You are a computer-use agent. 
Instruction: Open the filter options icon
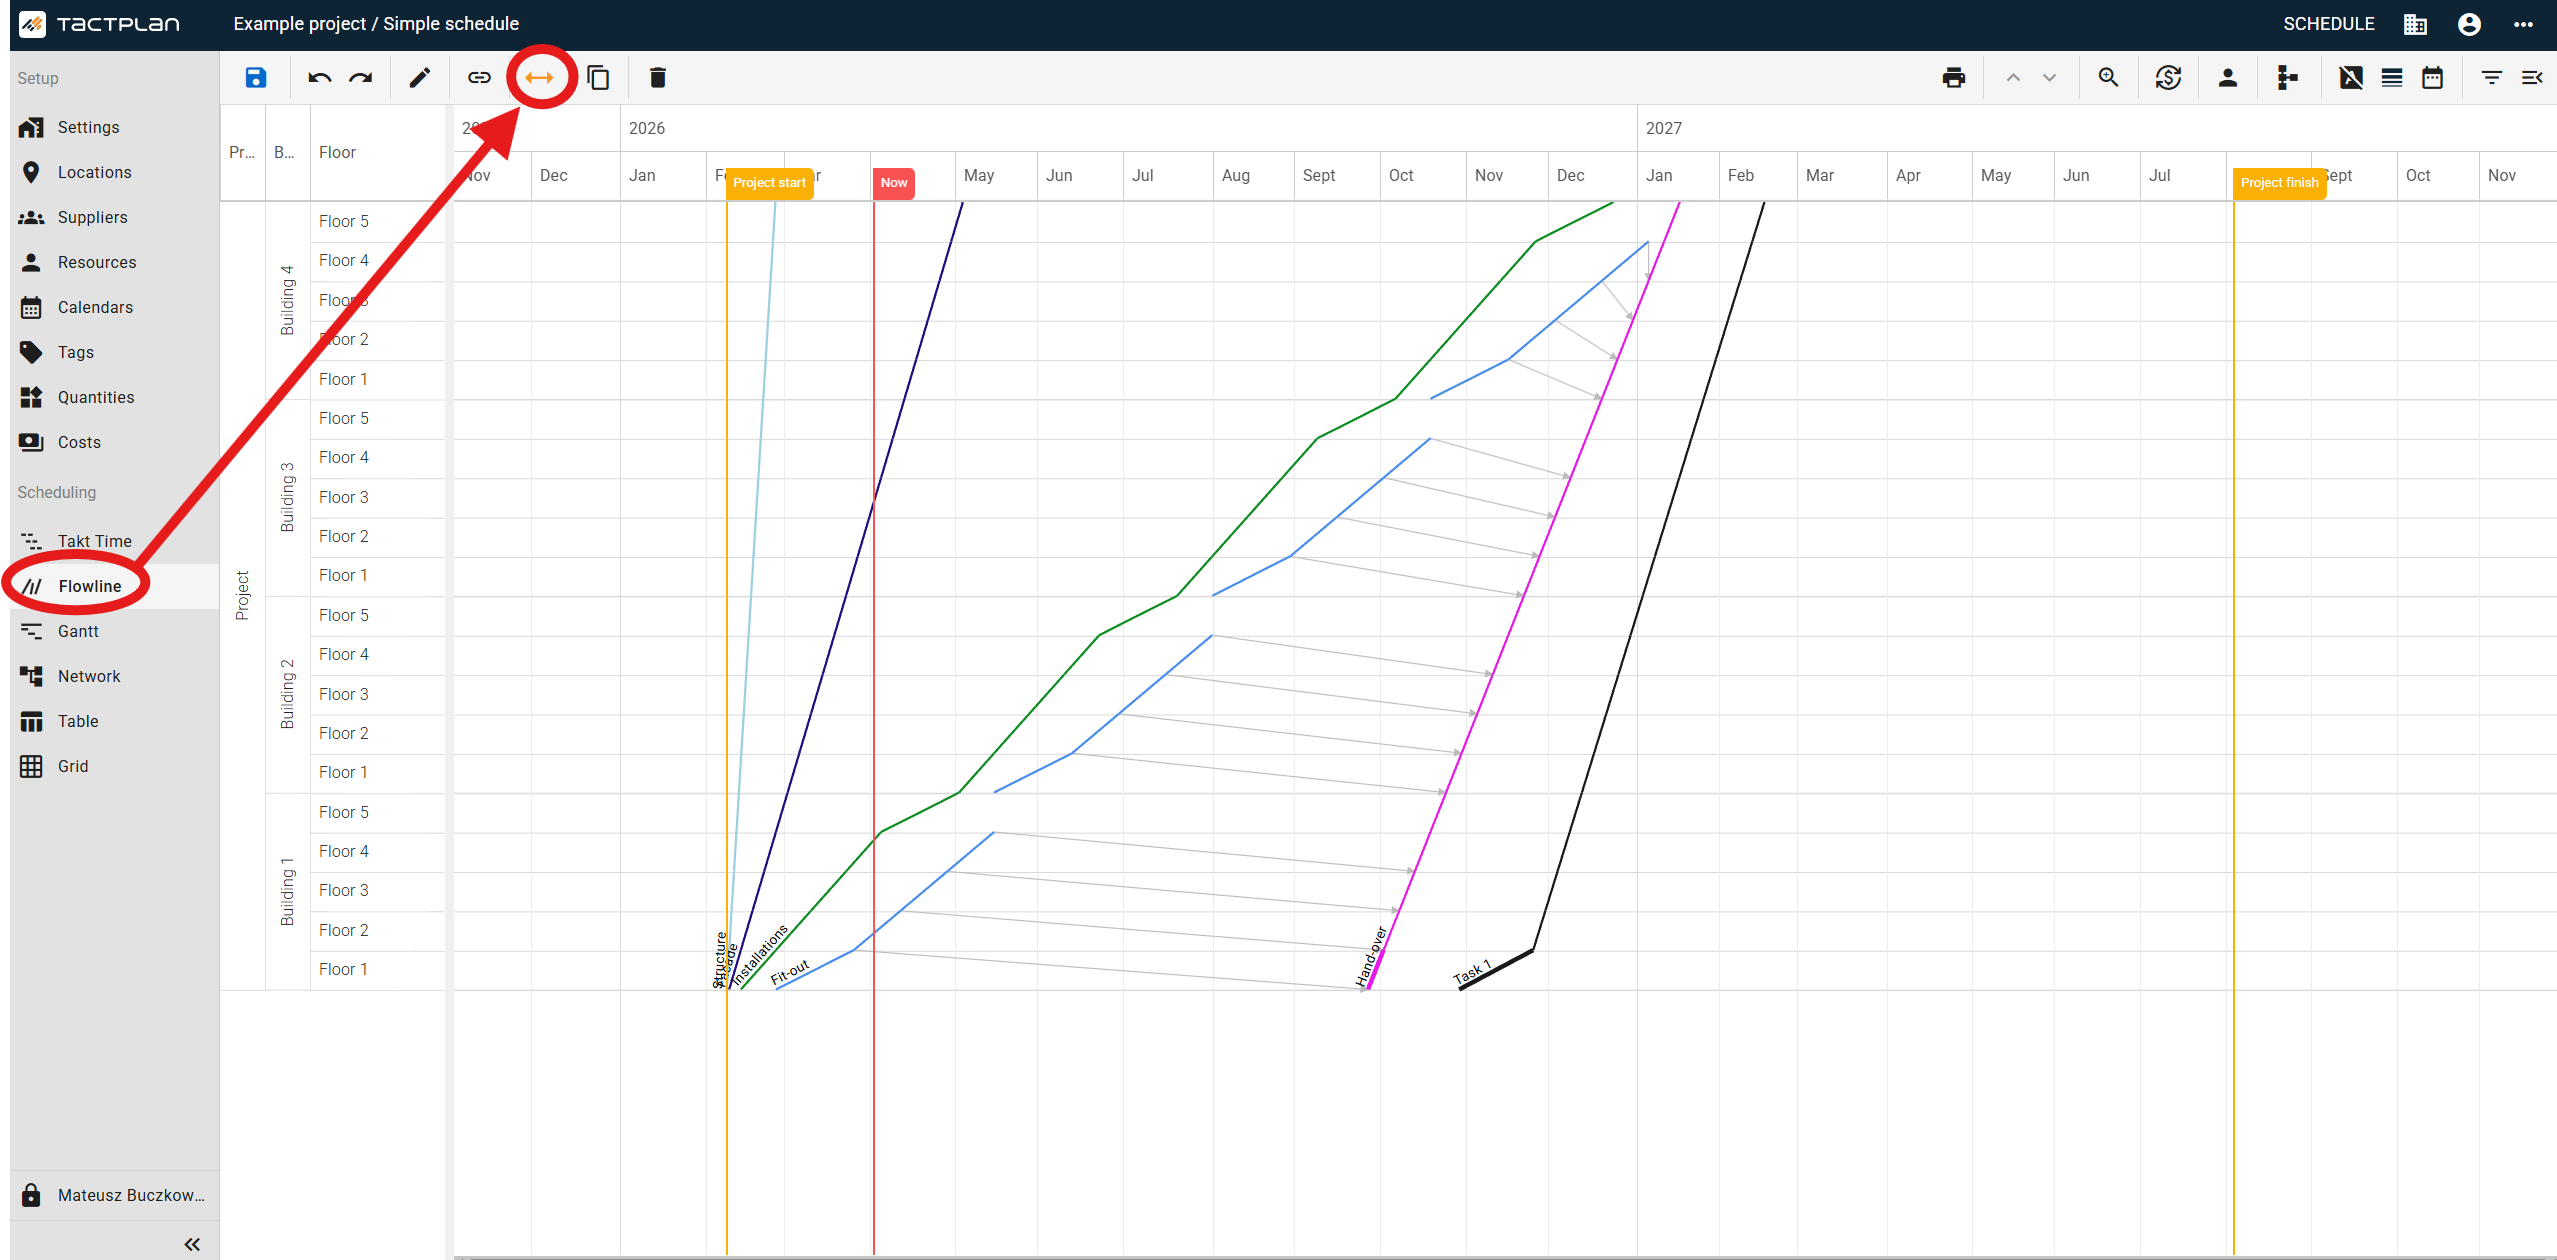2492,78
